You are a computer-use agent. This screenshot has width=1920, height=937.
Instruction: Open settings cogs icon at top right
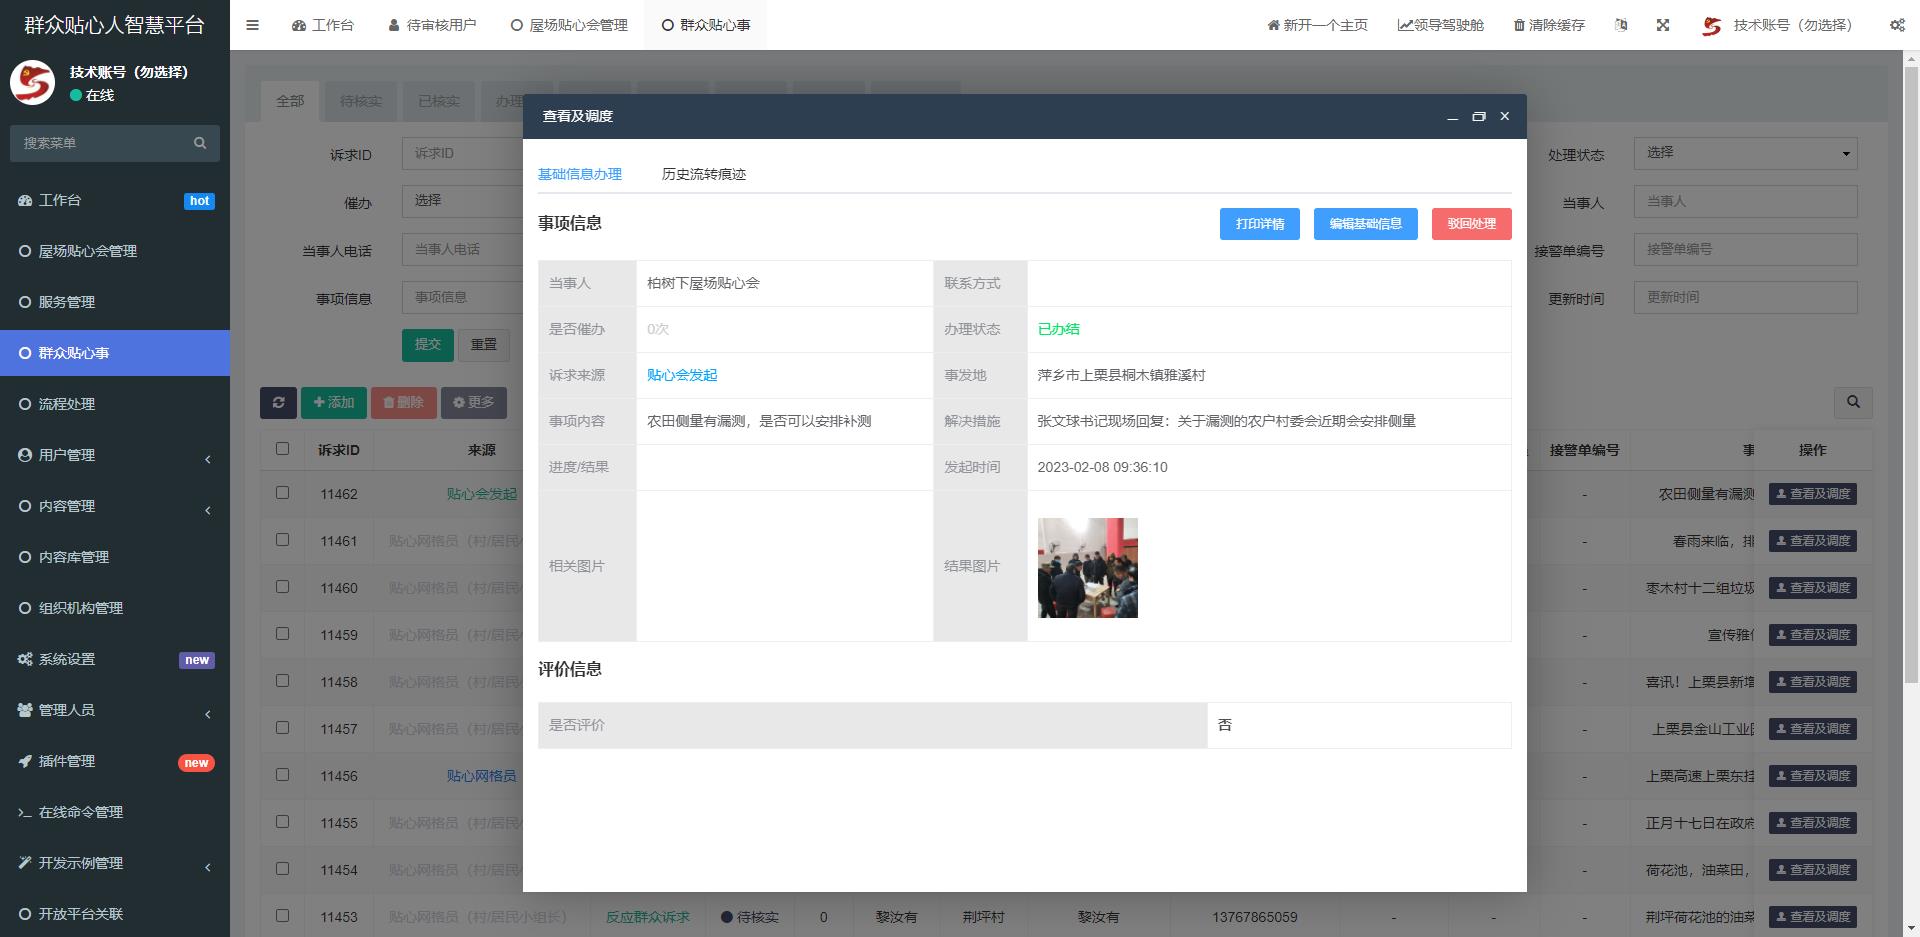click(1897, 25)
